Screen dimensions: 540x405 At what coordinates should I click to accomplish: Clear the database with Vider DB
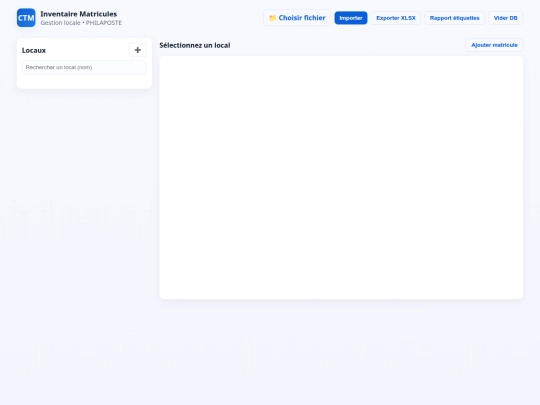[505, 18]
